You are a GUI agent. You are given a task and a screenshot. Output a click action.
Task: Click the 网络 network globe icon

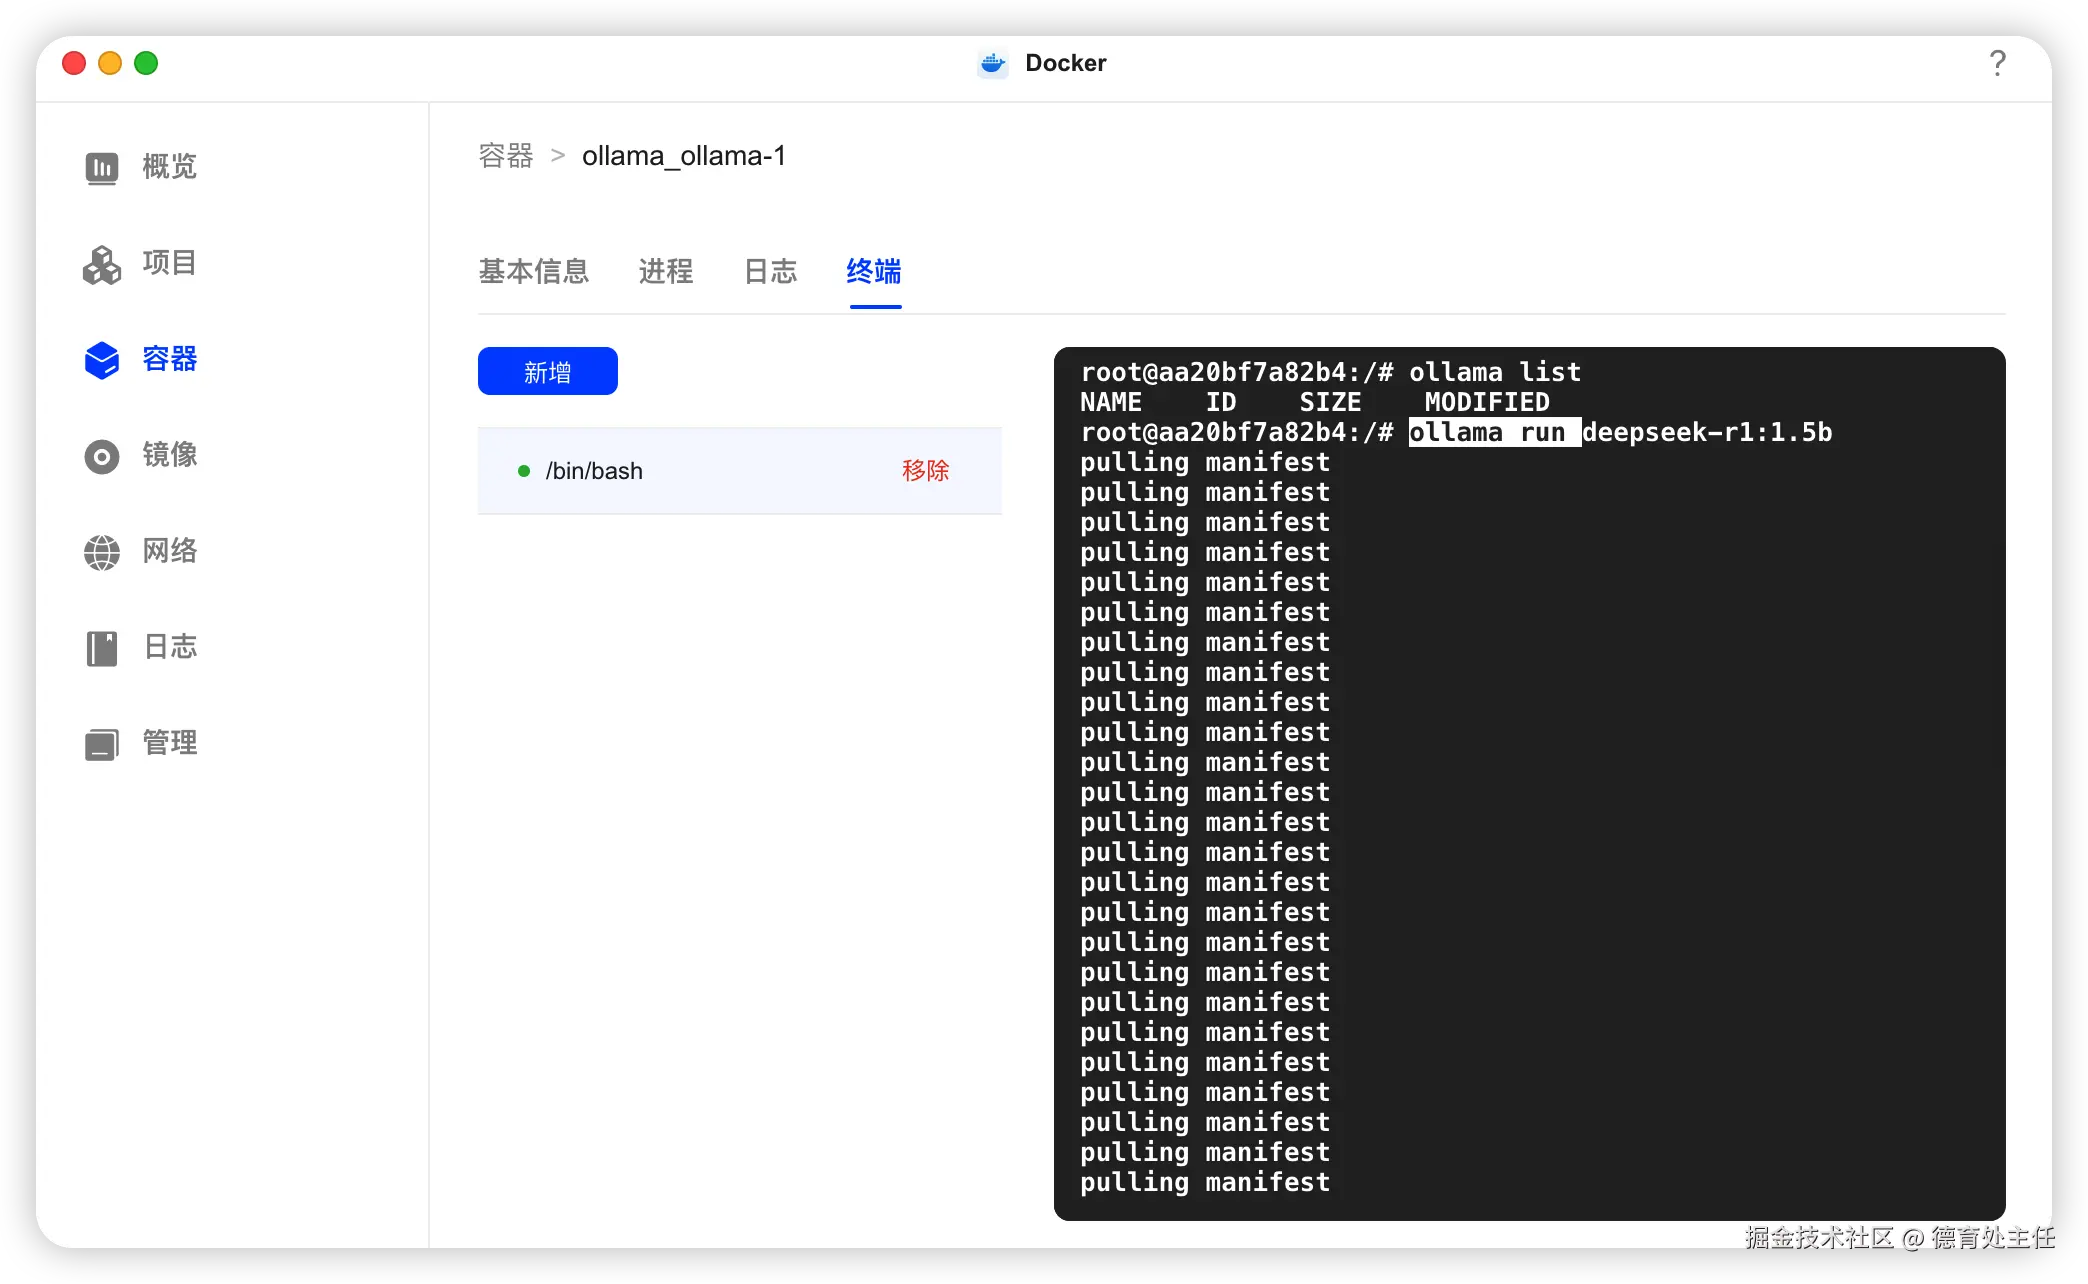coord(101,552)
